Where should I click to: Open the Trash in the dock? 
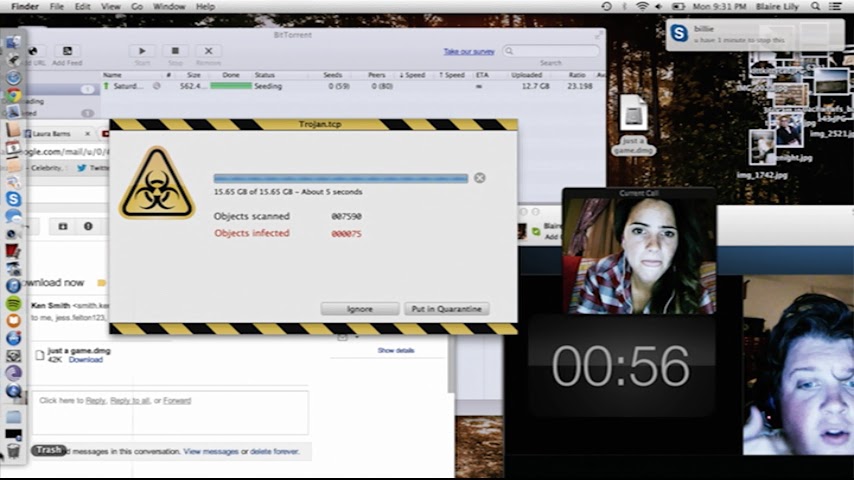click(x=14, y=450)
